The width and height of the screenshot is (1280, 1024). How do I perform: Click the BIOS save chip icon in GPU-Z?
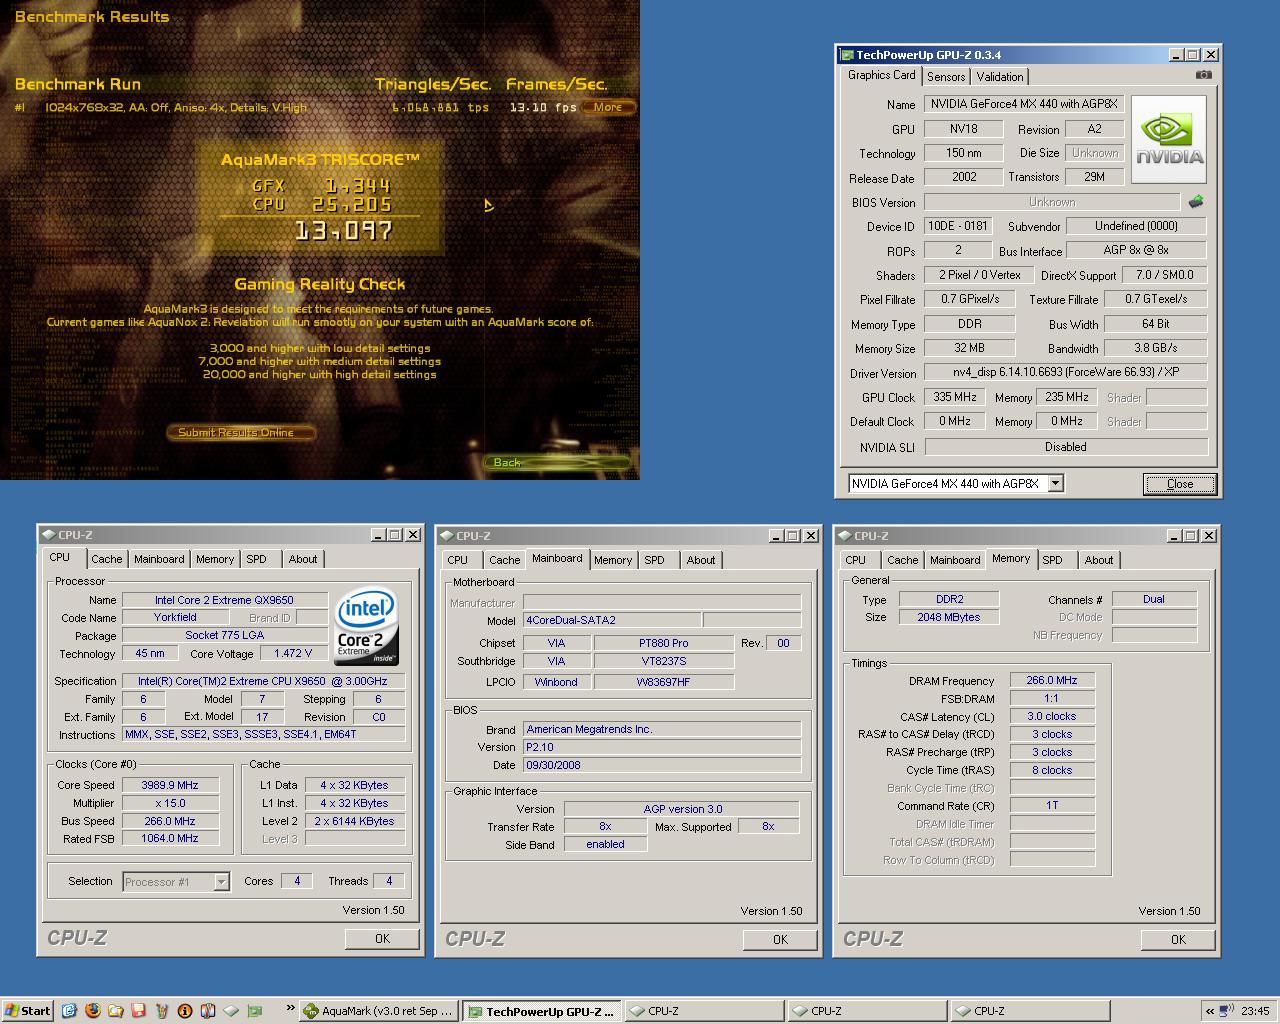click(1196, 202)
